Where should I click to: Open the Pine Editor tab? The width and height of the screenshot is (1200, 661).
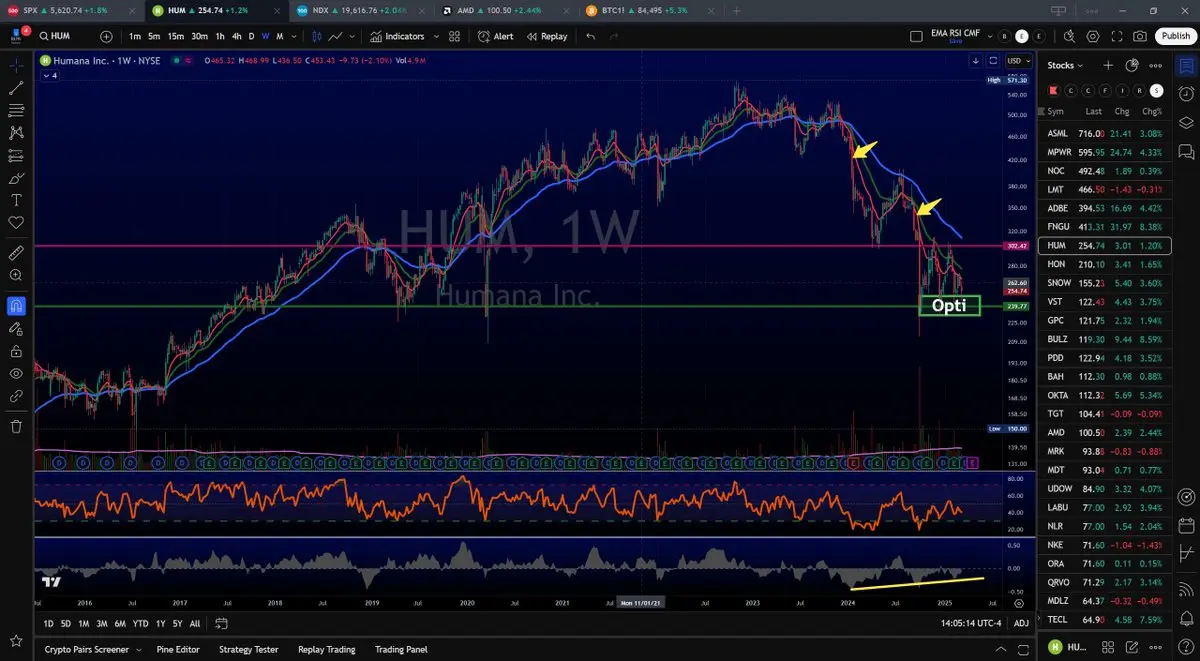(178, 649)
